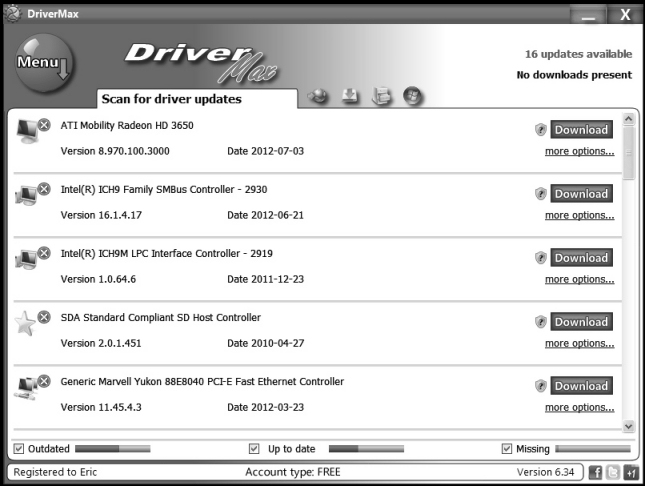645x486 pixels.
Task: Click the driver list scrollbar thumb
Action: click(x=628, y=153)
